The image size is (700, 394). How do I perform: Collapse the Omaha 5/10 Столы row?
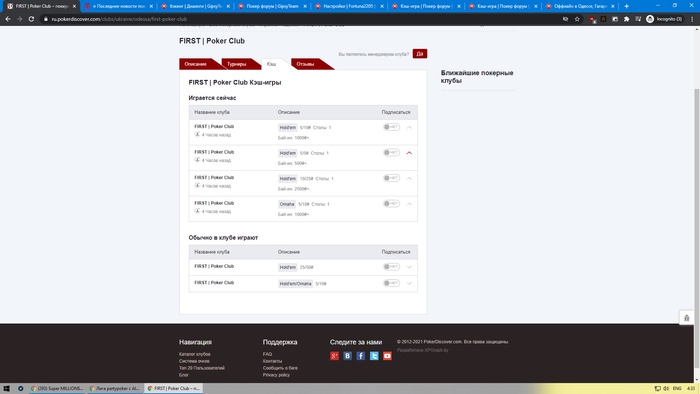pyautogui.click(x=409, y=204)
